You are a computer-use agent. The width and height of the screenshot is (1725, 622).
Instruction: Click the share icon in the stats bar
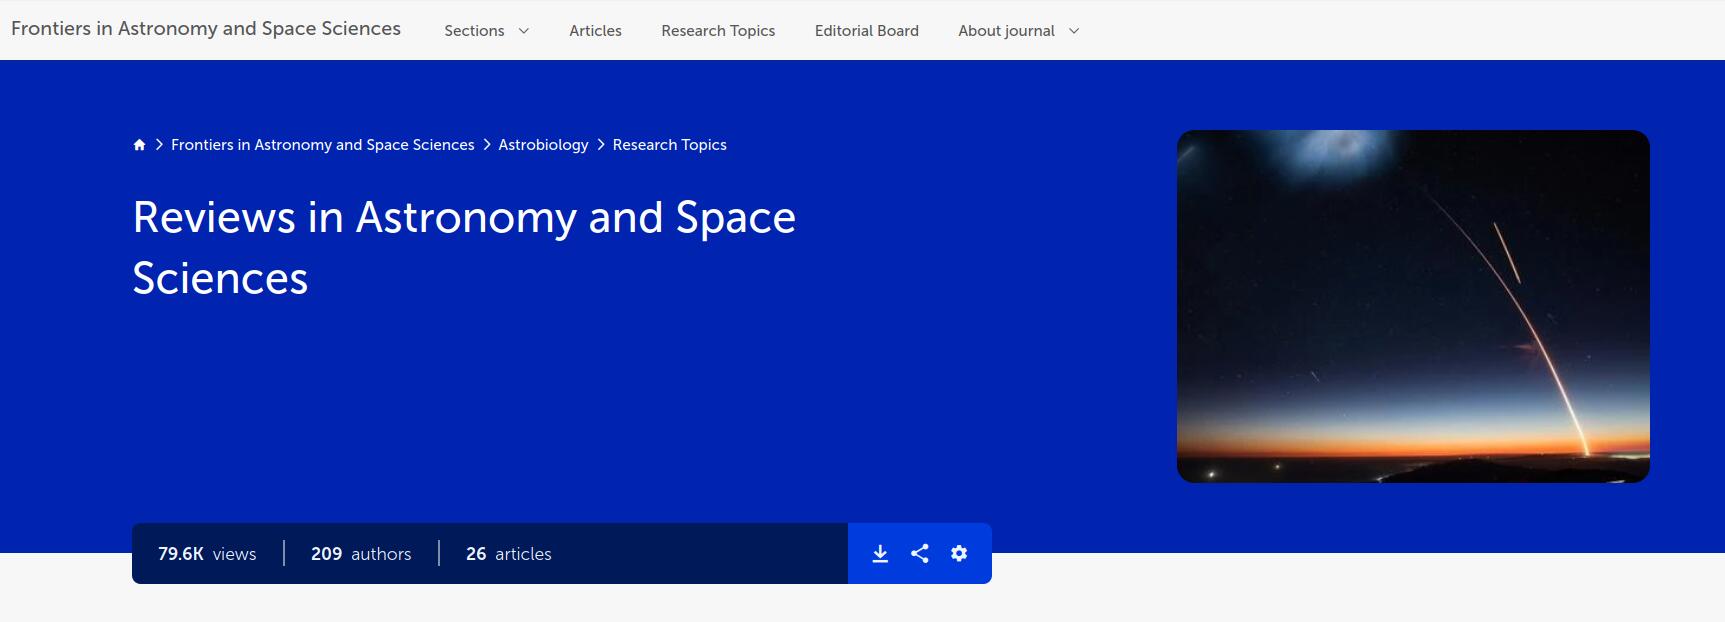(920, 553)
